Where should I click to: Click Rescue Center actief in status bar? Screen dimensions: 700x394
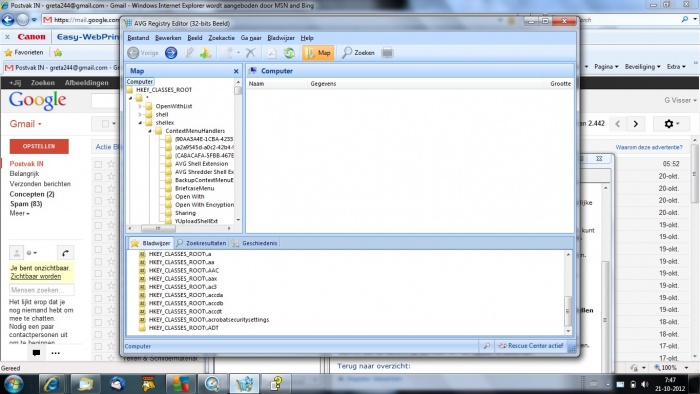530,346
